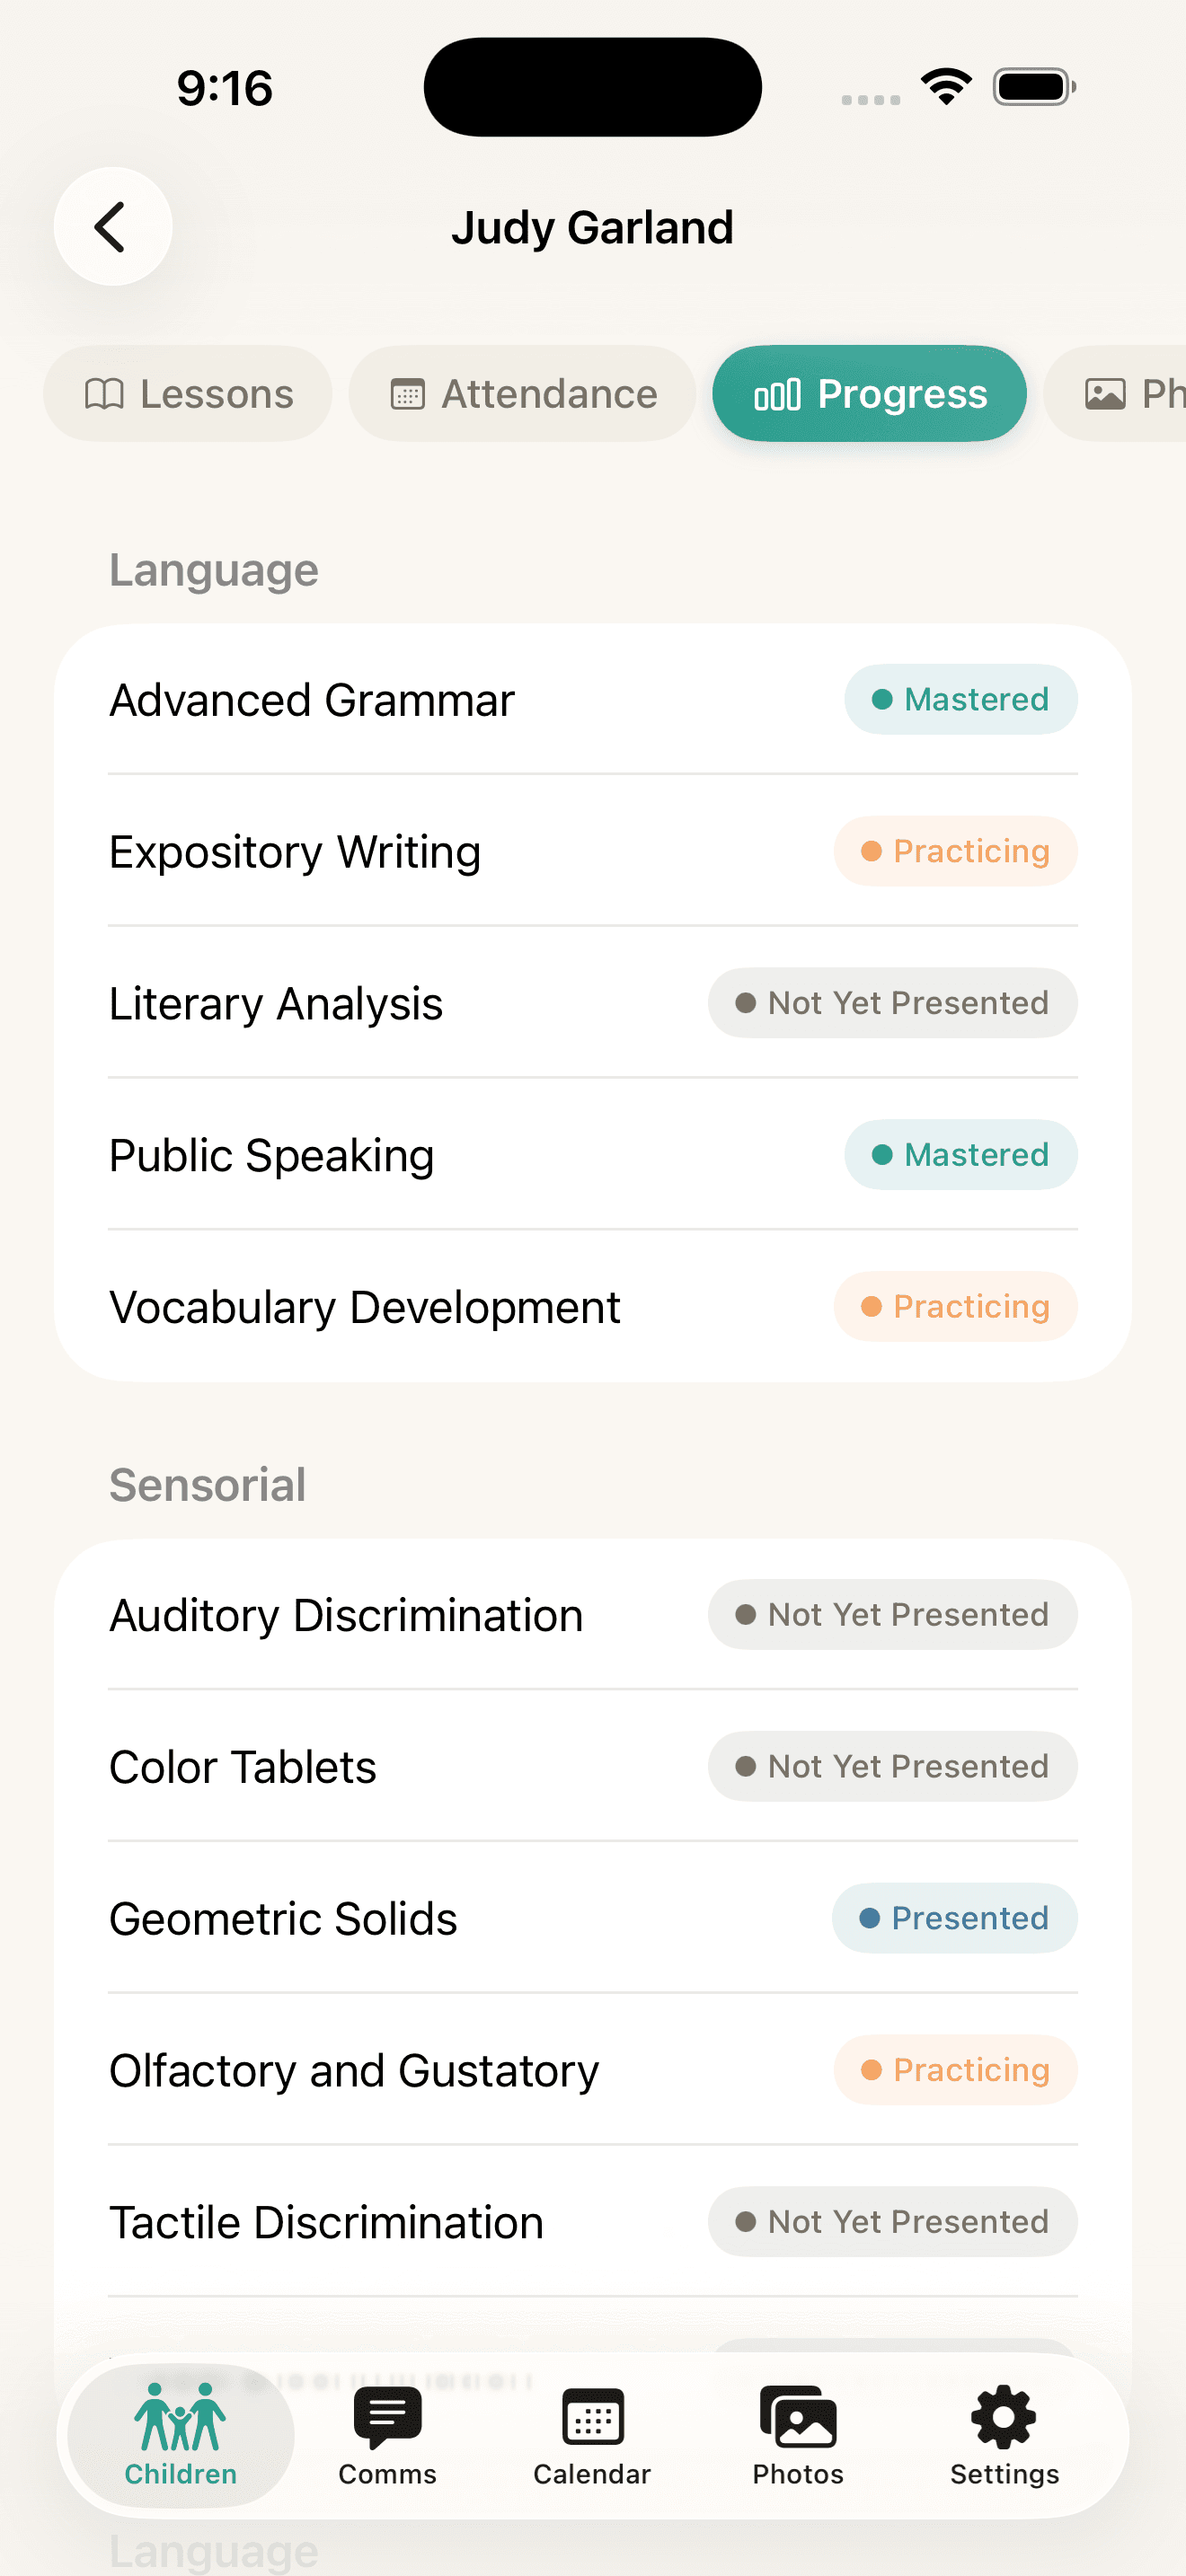The height and width of the screenshot is (2576, 1186).
Task: Tap Tactile Discrimination status badge
Action: click(892, 2222)
